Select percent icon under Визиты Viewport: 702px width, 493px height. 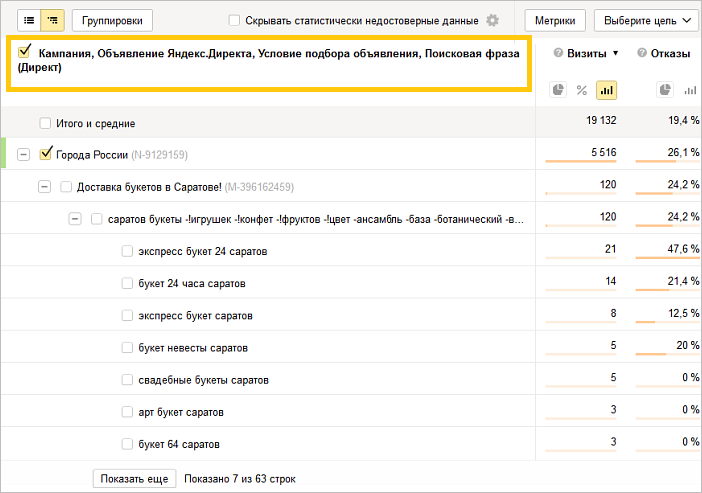[x=582, y=90]
